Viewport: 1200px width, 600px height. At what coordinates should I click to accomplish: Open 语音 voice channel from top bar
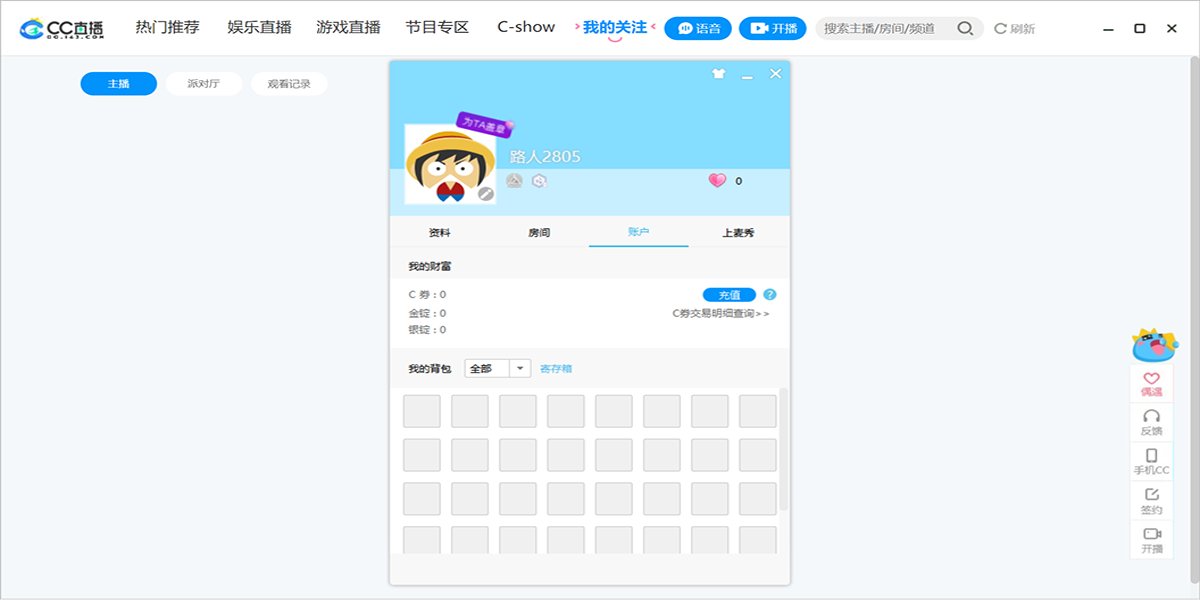click(x=700, y=28)
